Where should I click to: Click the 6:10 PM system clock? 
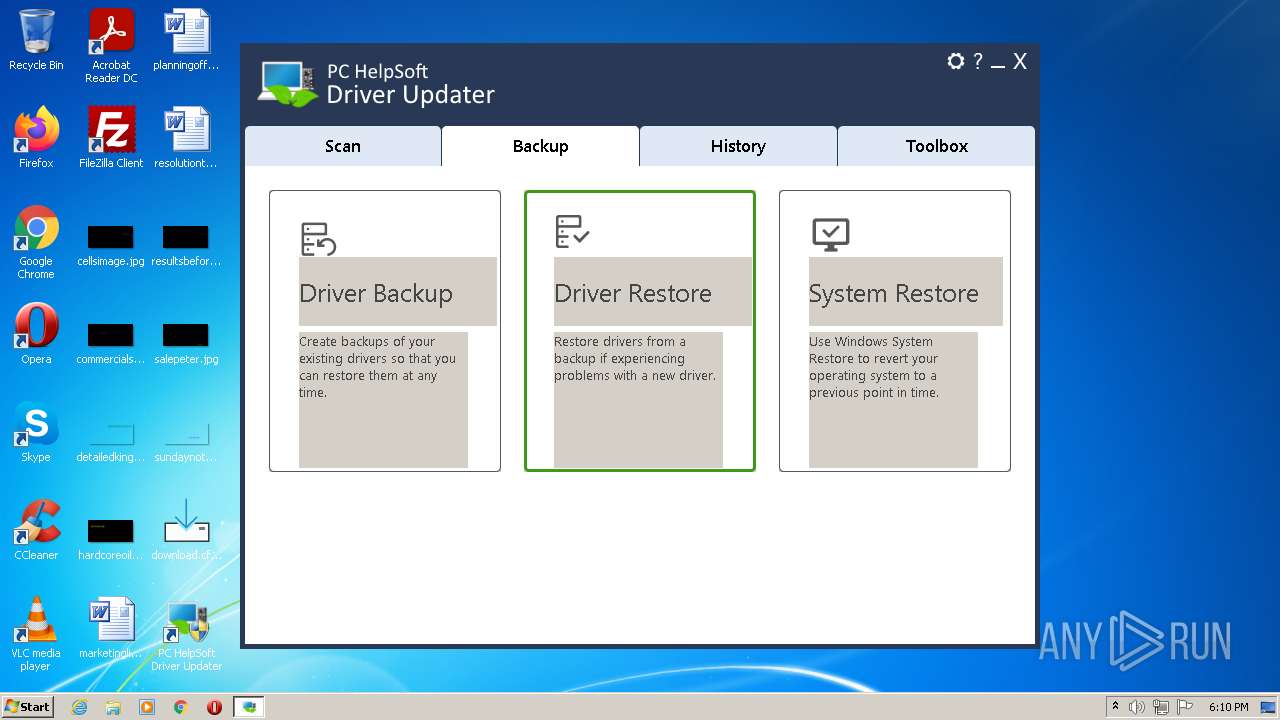(1228, 707)
